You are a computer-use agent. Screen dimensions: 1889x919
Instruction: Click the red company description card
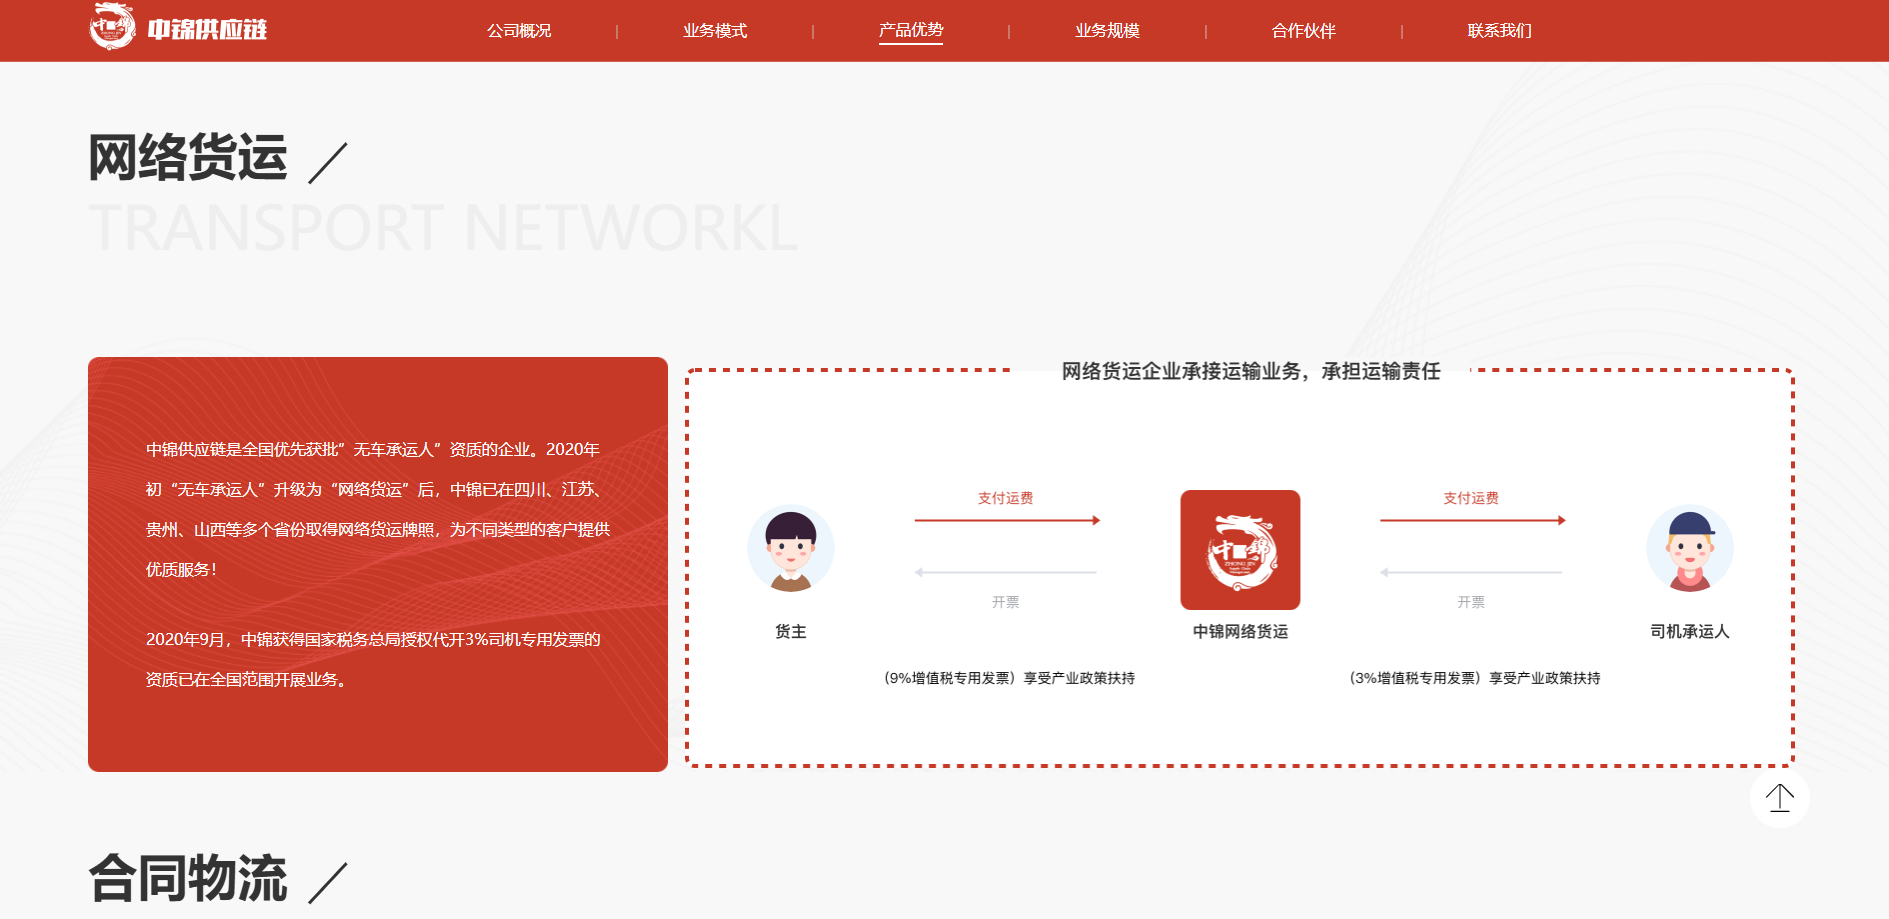(377, 564)
